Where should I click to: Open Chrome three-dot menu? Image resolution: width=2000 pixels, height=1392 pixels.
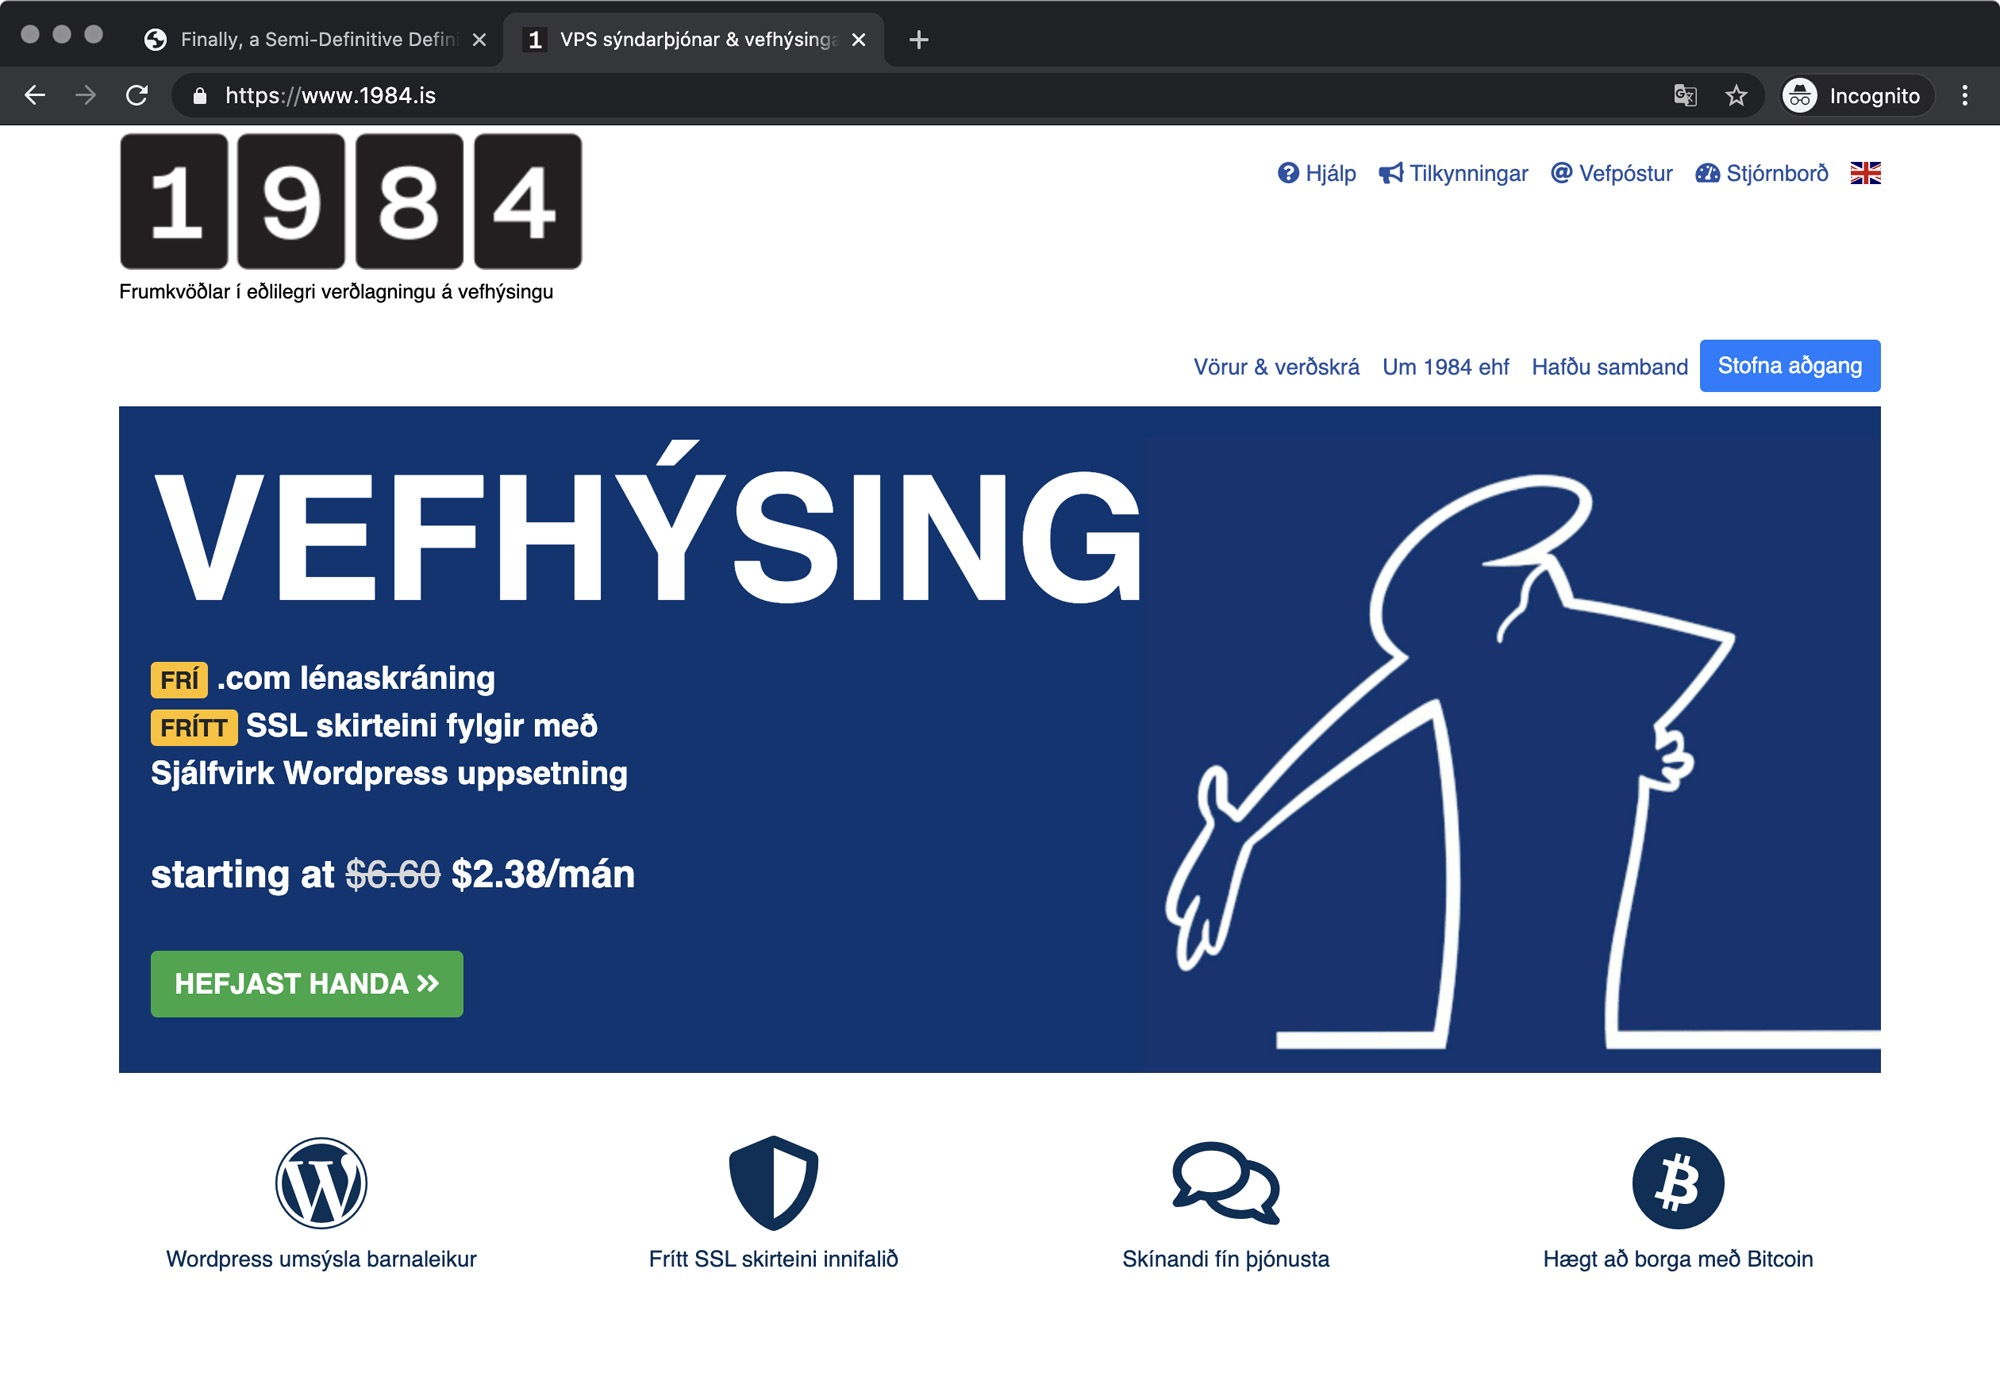(1965, 96)
